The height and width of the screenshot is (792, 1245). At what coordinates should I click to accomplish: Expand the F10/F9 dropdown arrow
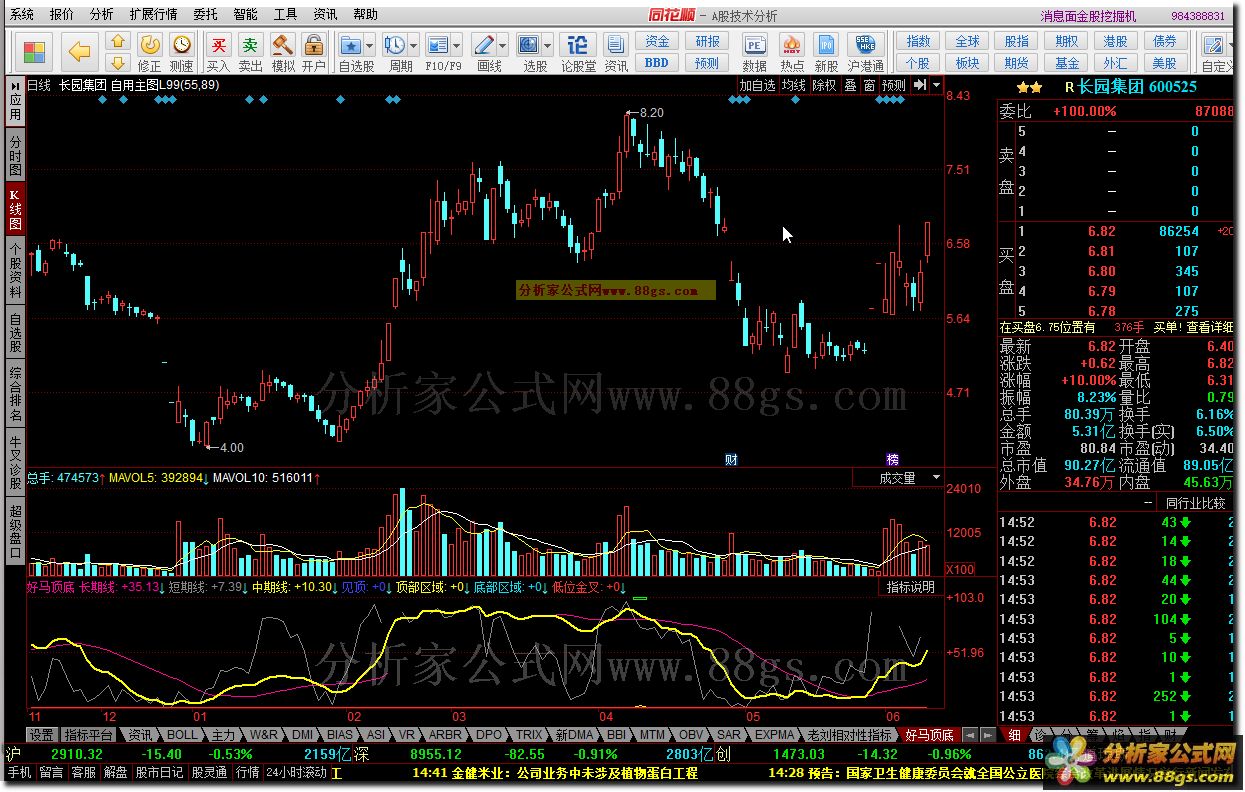tap(457, 46)
